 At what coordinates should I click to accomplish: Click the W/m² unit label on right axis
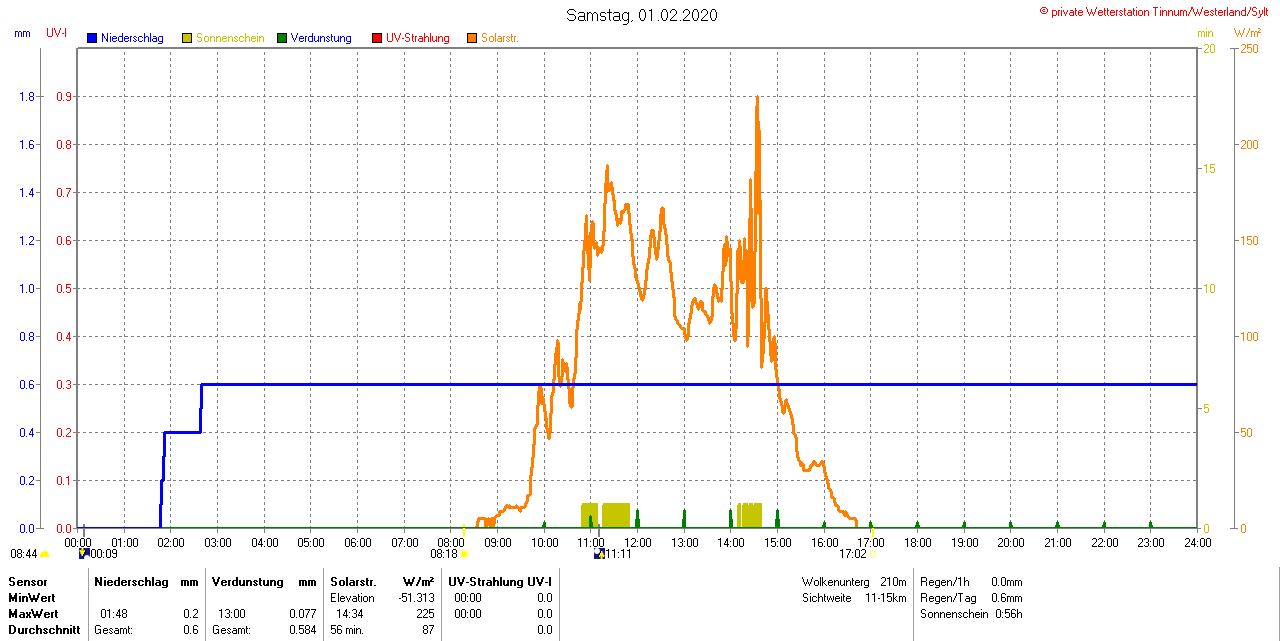1248,33
